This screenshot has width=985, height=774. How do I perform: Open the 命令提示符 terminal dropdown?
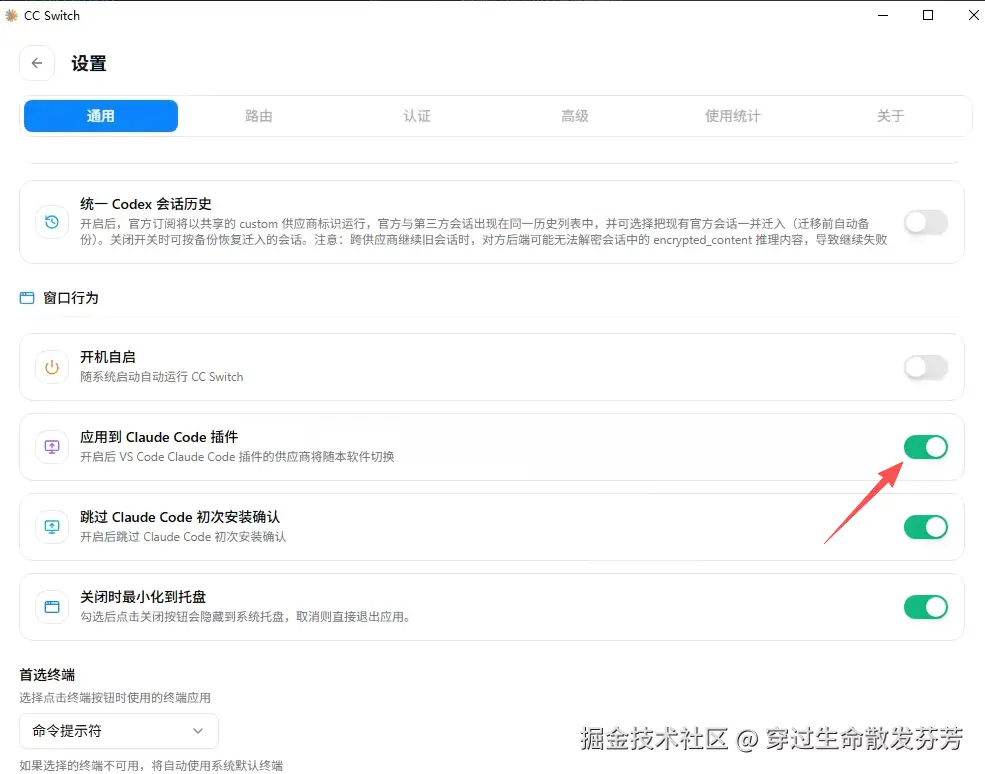click(119, 731)
